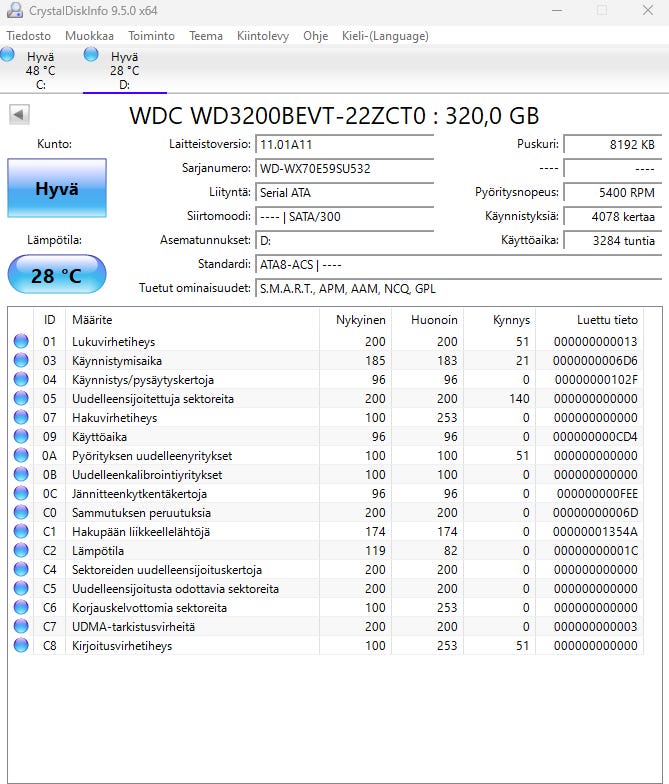This screenshot has width=669, height=784.
Task: Click status icon for Uudelleensijoitettuja sektoreita row
Action: pos(21,398)
